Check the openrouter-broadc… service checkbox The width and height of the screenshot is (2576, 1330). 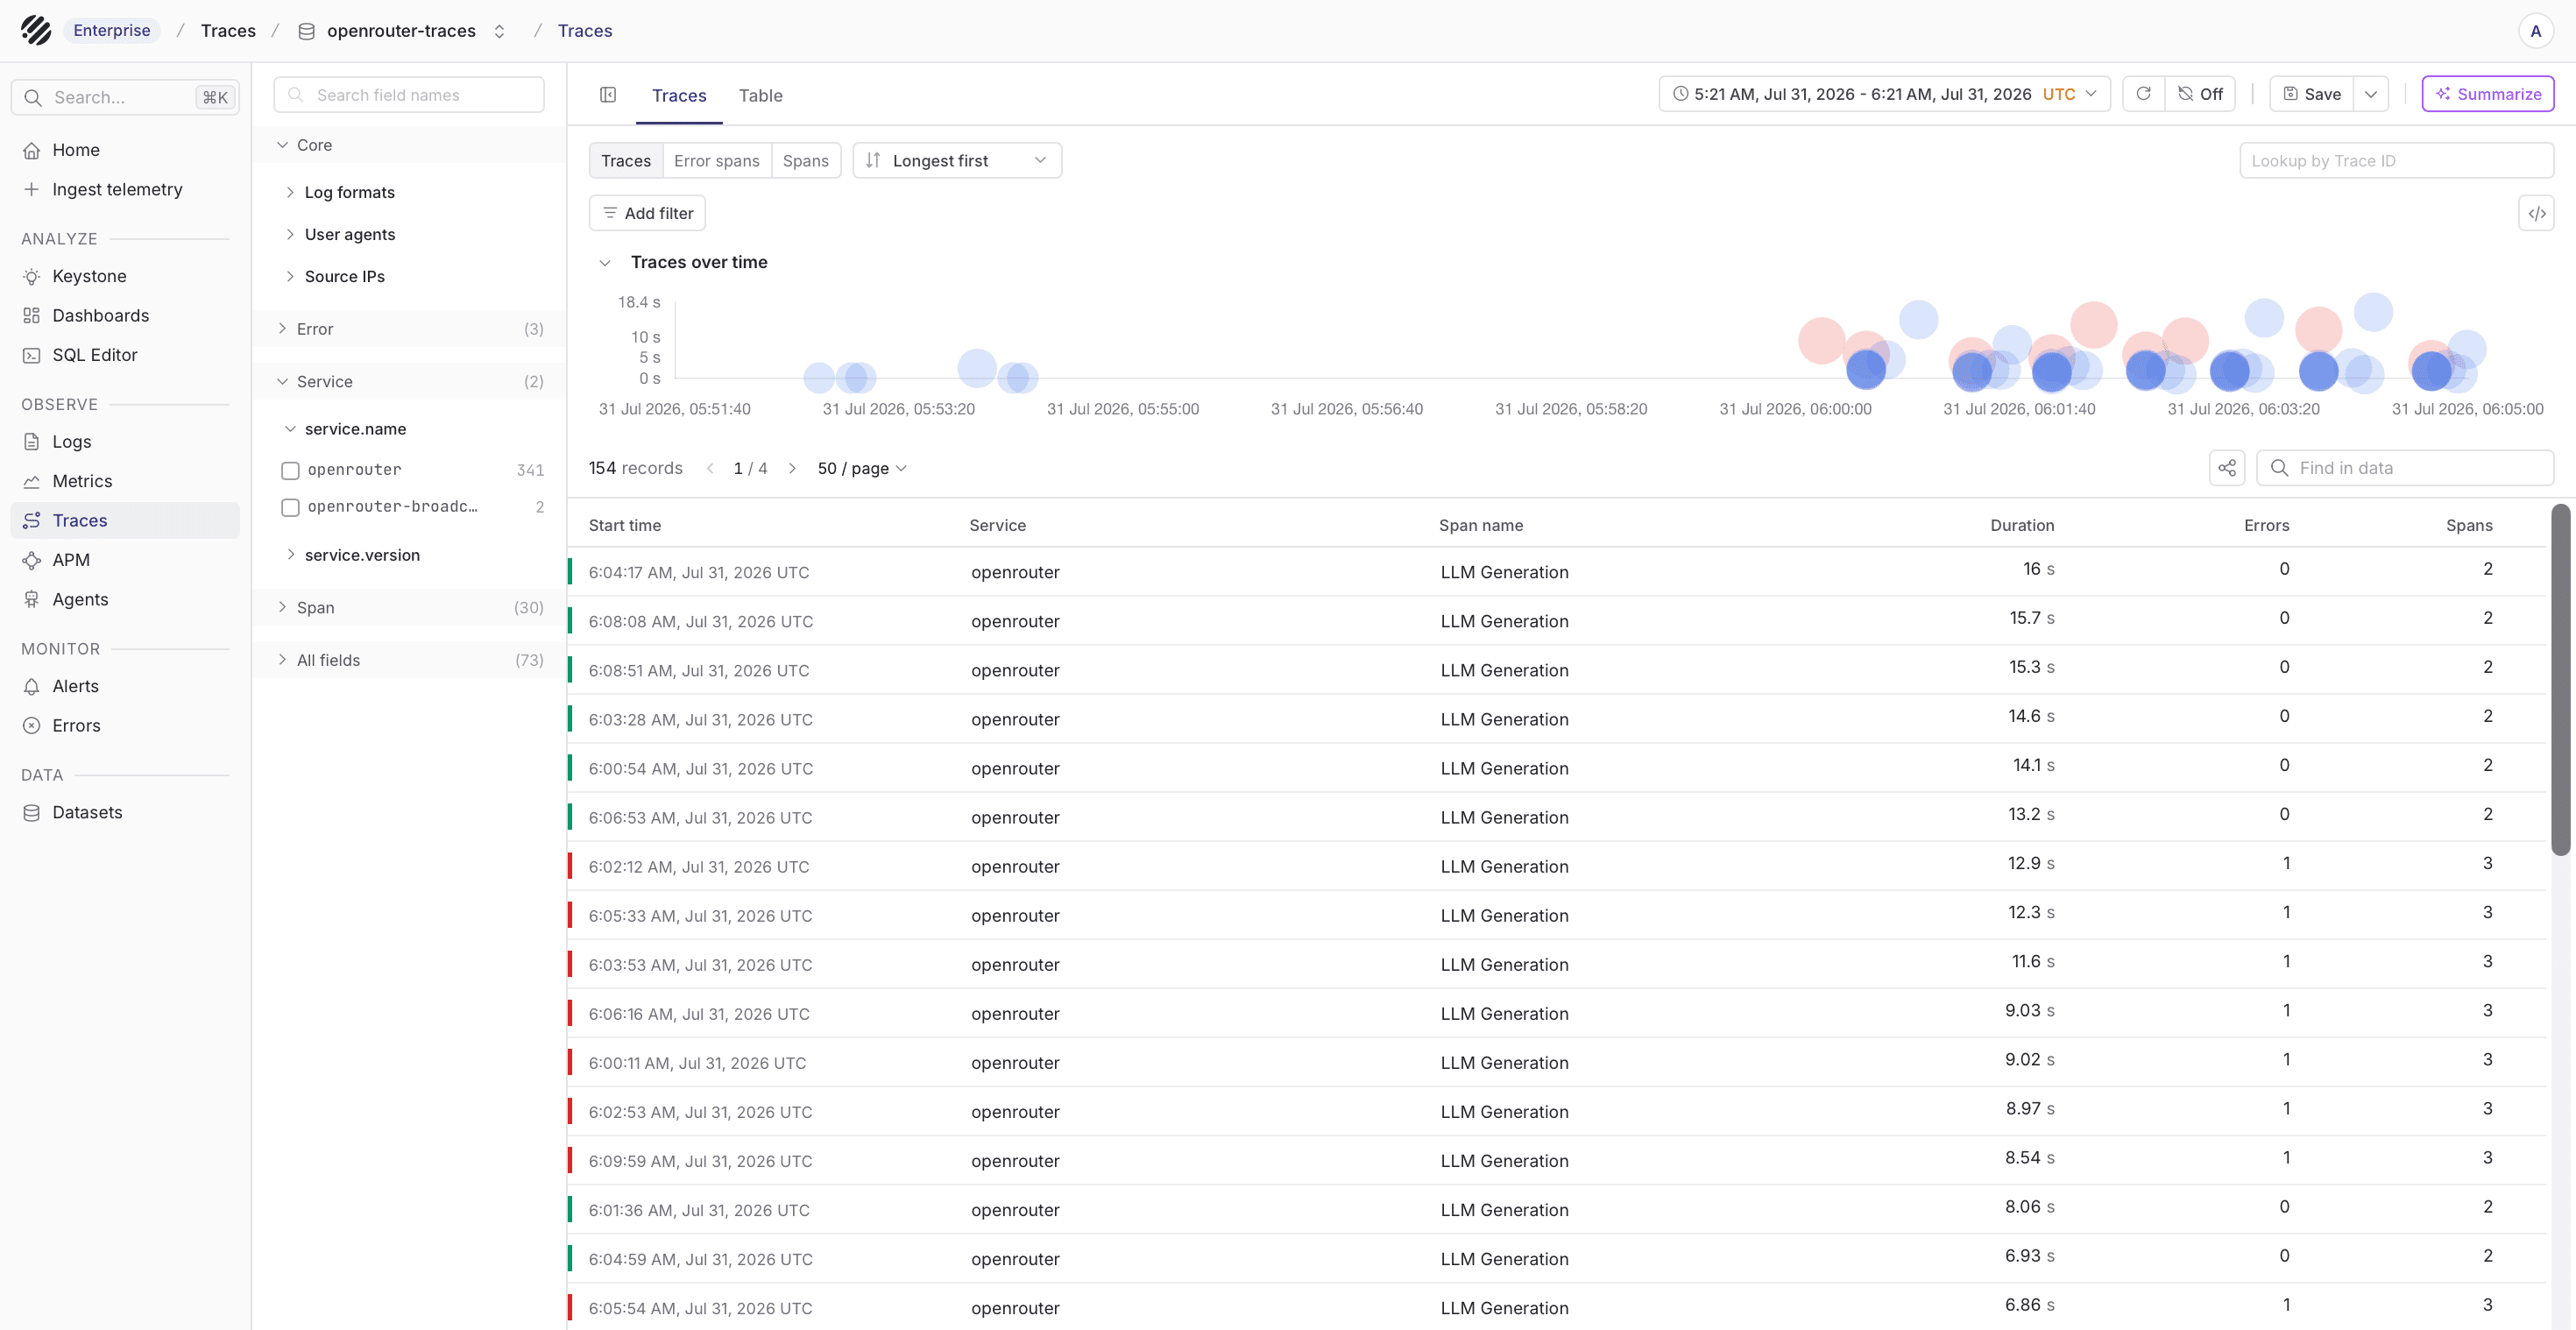point(290,507)
